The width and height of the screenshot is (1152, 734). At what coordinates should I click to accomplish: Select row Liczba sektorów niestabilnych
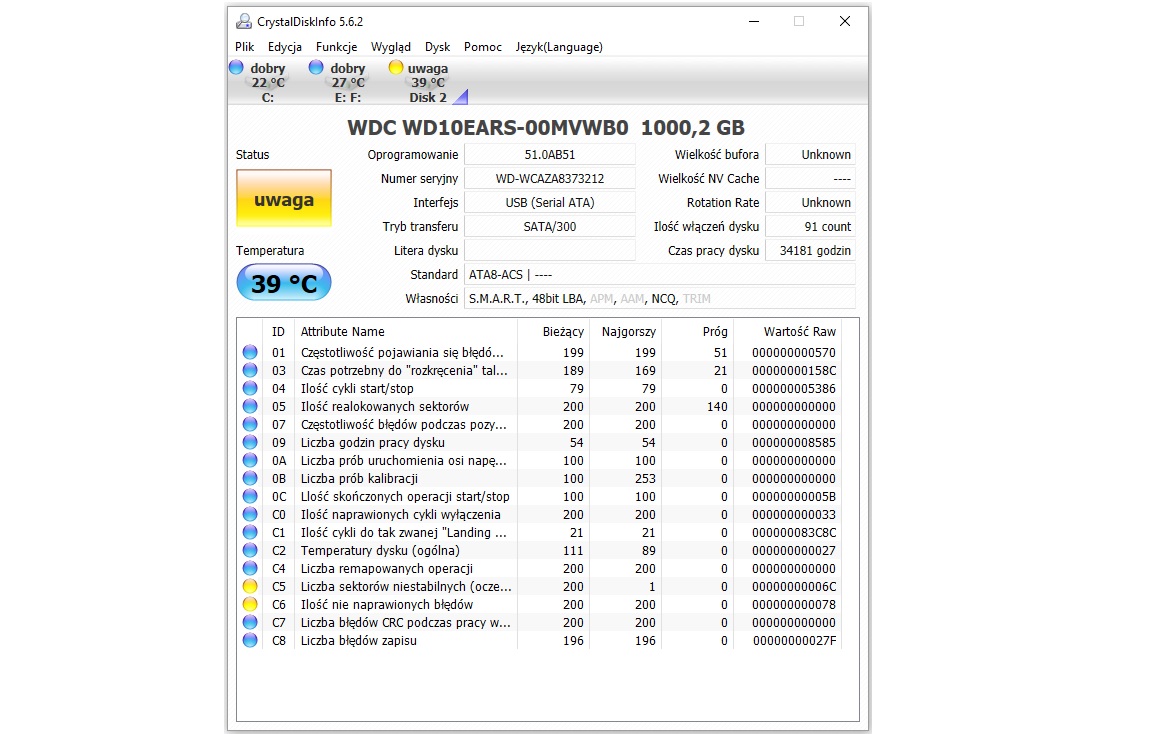540,586
